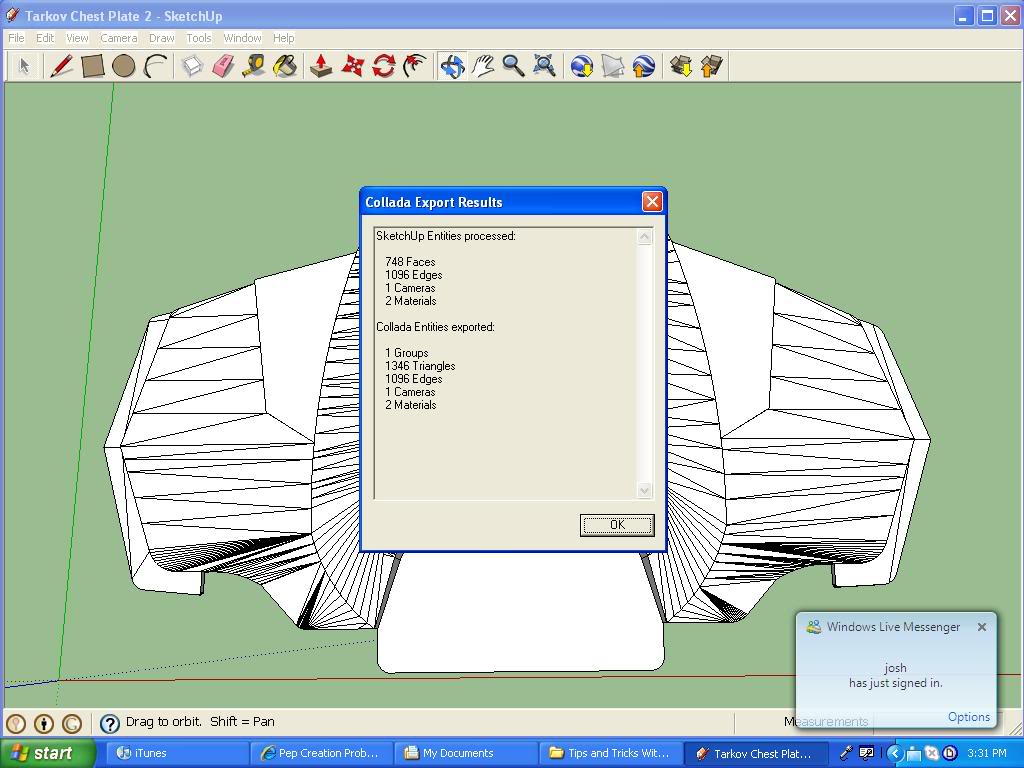
Task: Open the Draw menu
Action: tap(162, 38)
